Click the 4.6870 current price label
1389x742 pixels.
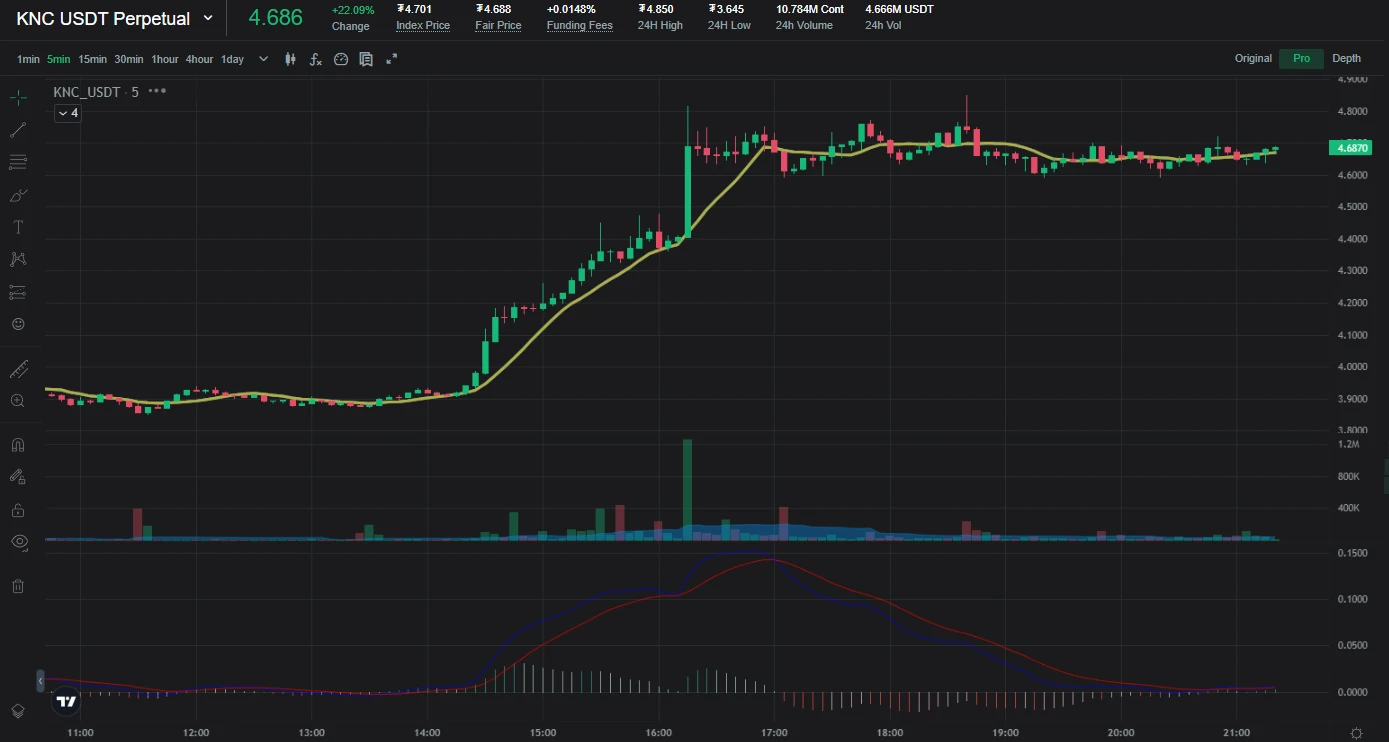click(x=1352, y=148)
